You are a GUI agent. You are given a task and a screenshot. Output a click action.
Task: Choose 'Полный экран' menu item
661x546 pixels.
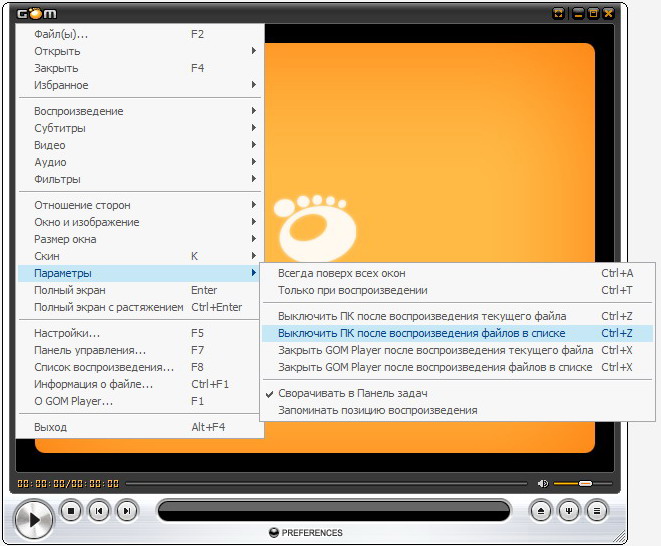tap(139, 290)
